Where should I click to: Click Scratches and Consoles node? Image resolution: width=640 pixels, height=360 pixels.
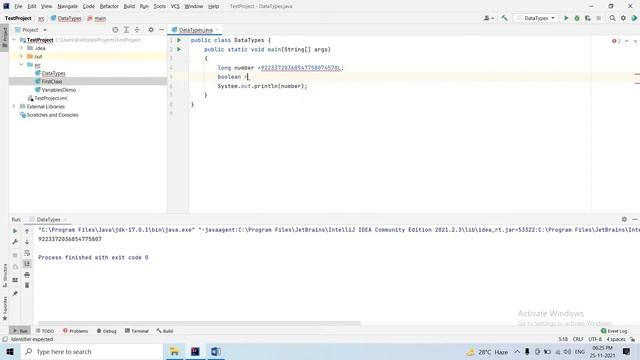(x=49, y=115)
